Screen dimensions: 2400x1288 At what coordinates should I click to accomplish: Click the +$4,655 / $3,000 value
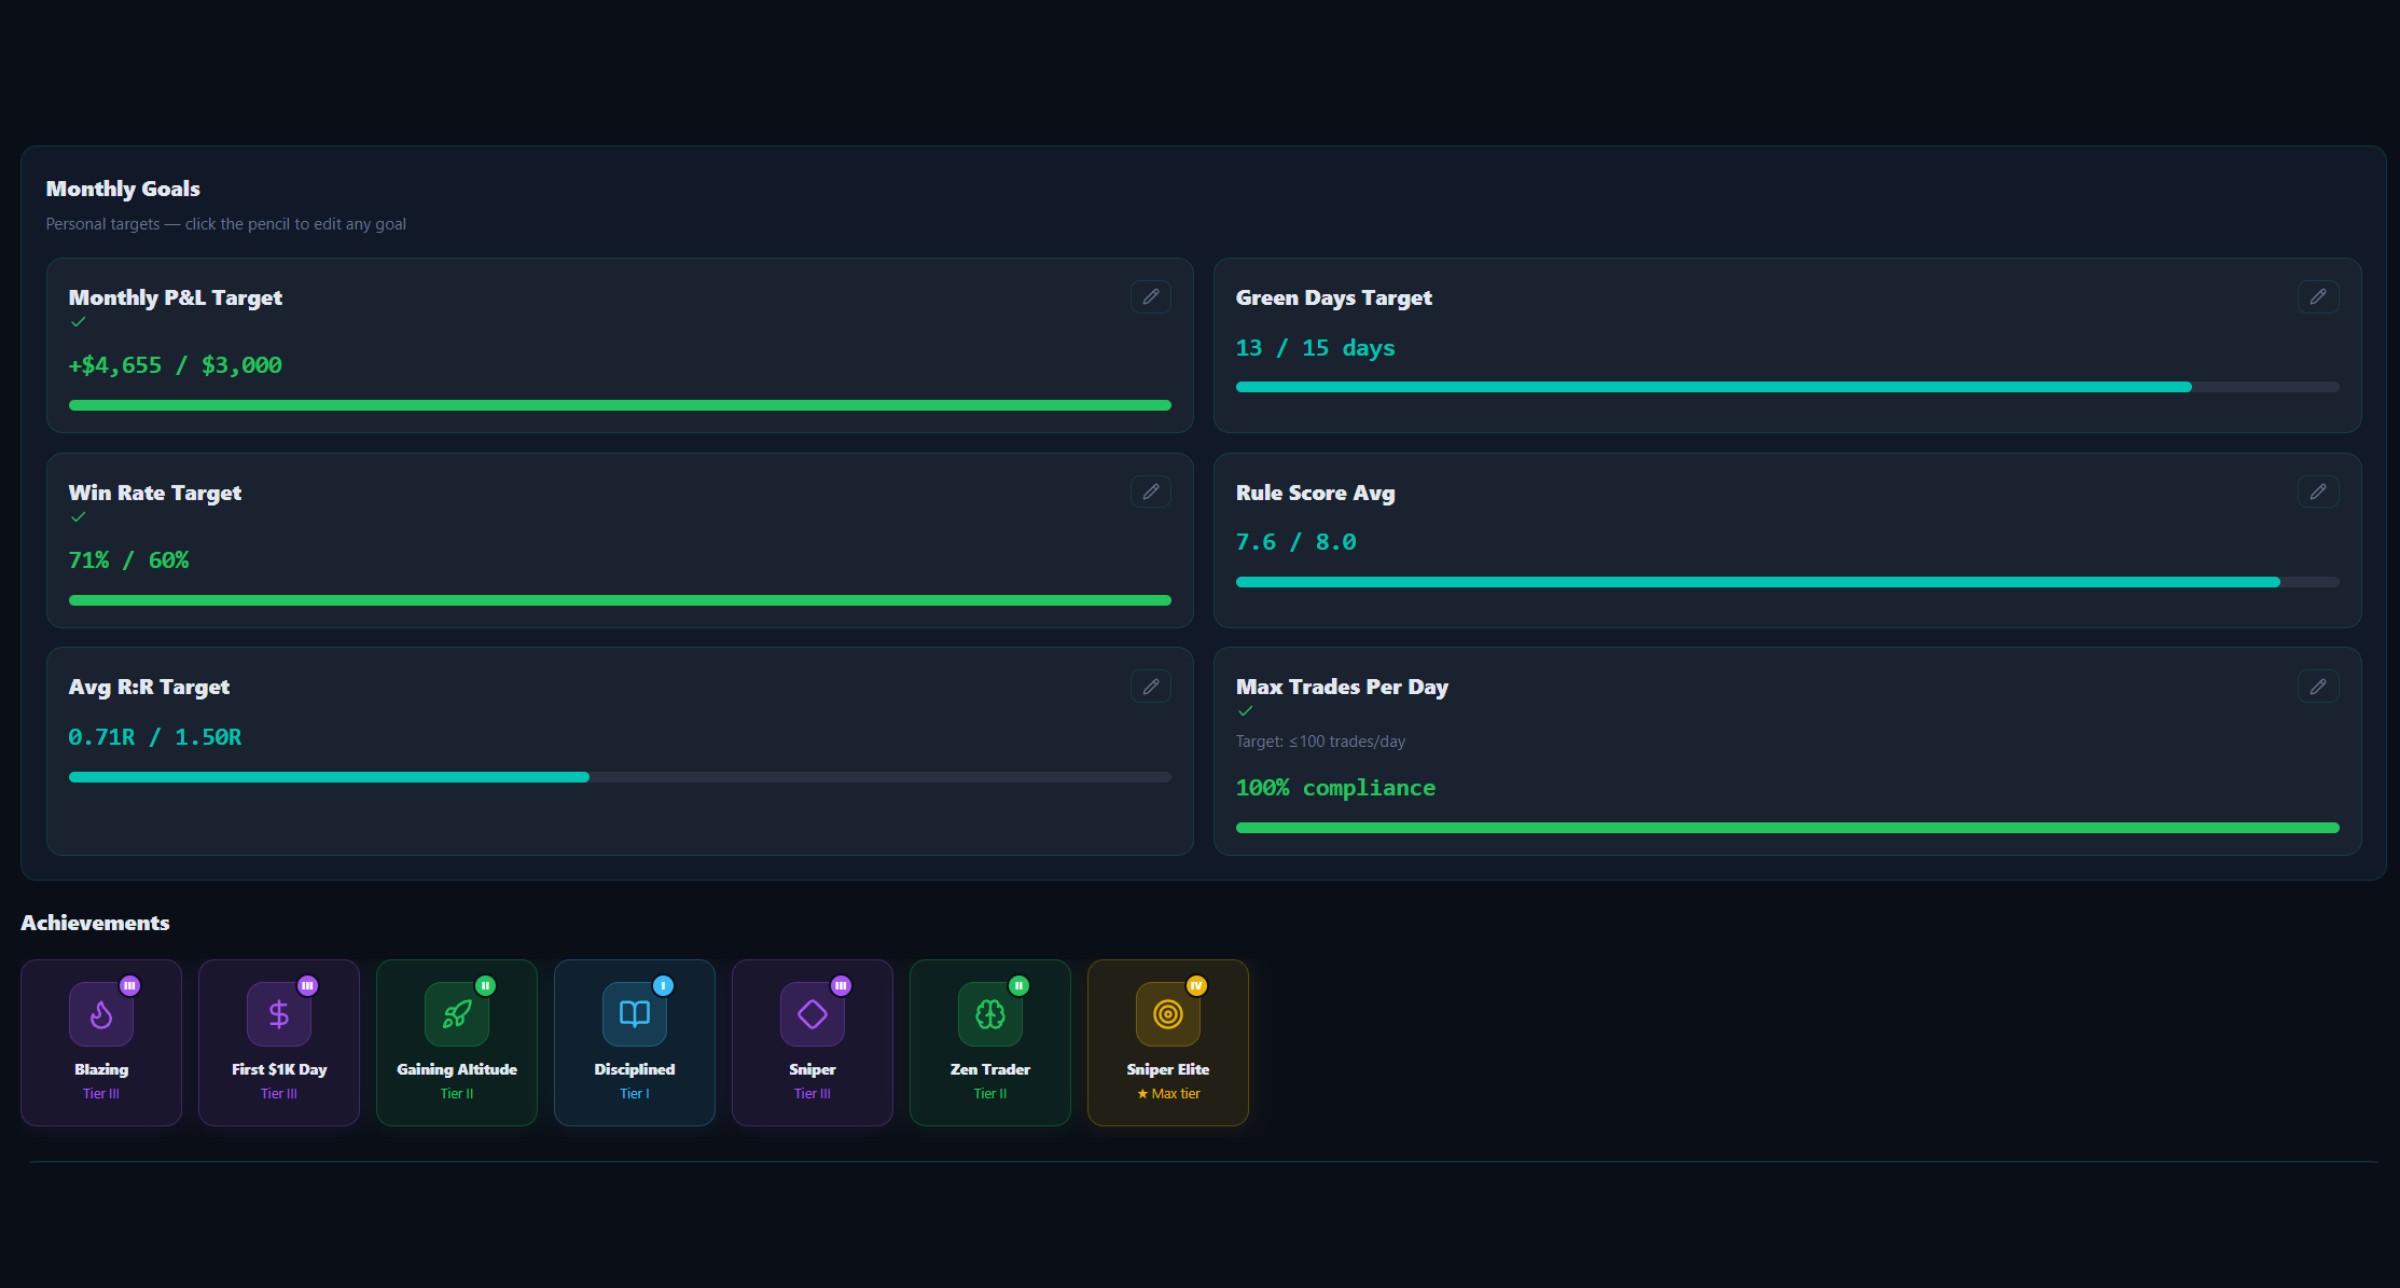tap(175, 365)
